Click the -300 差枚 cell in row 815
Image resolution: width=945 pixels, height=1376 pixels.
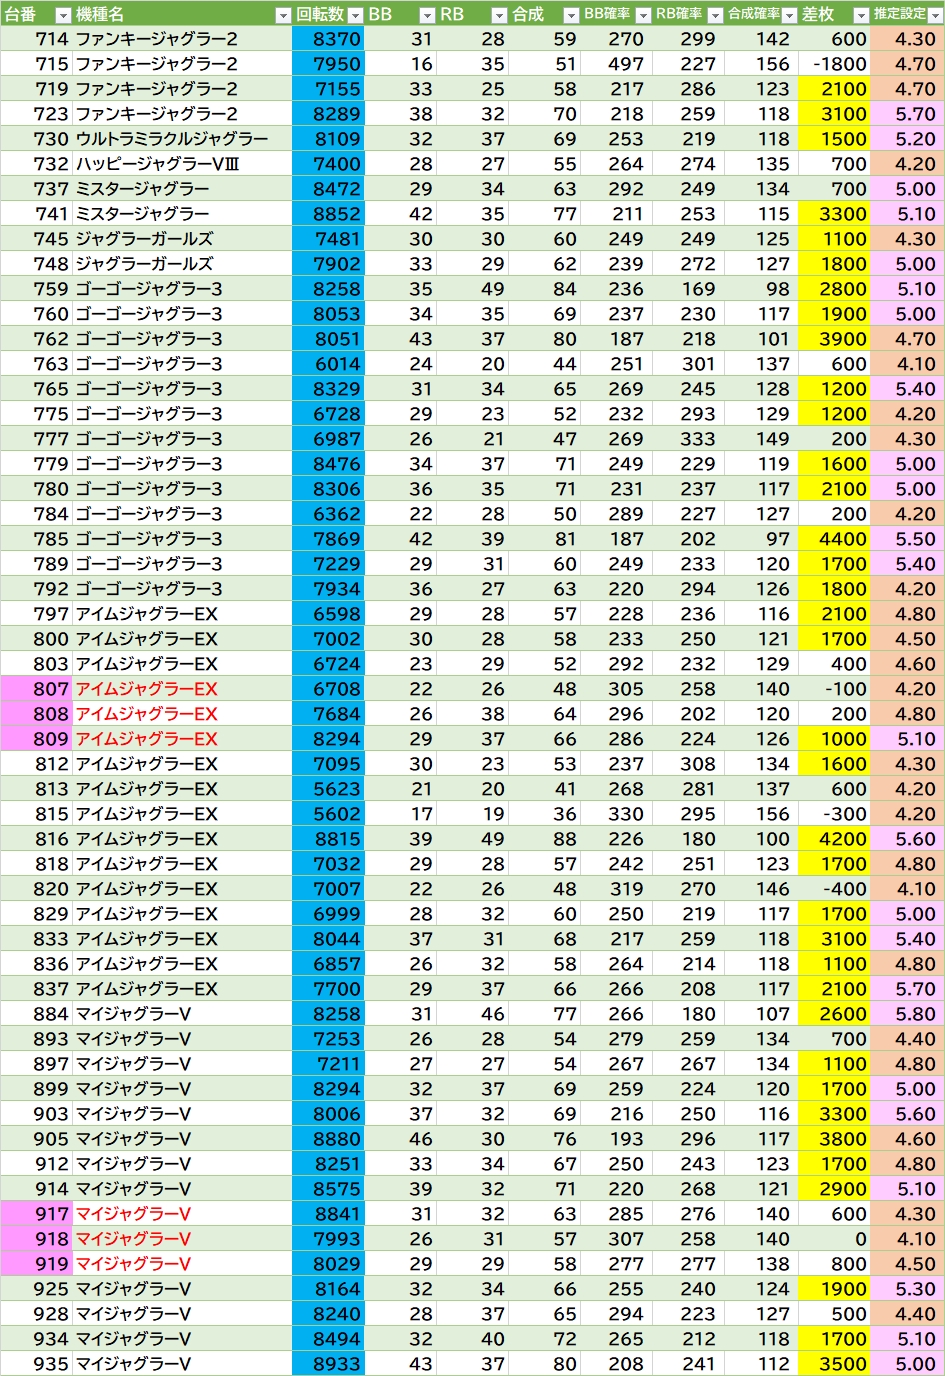pyautogui.click(x=834, y=814)
